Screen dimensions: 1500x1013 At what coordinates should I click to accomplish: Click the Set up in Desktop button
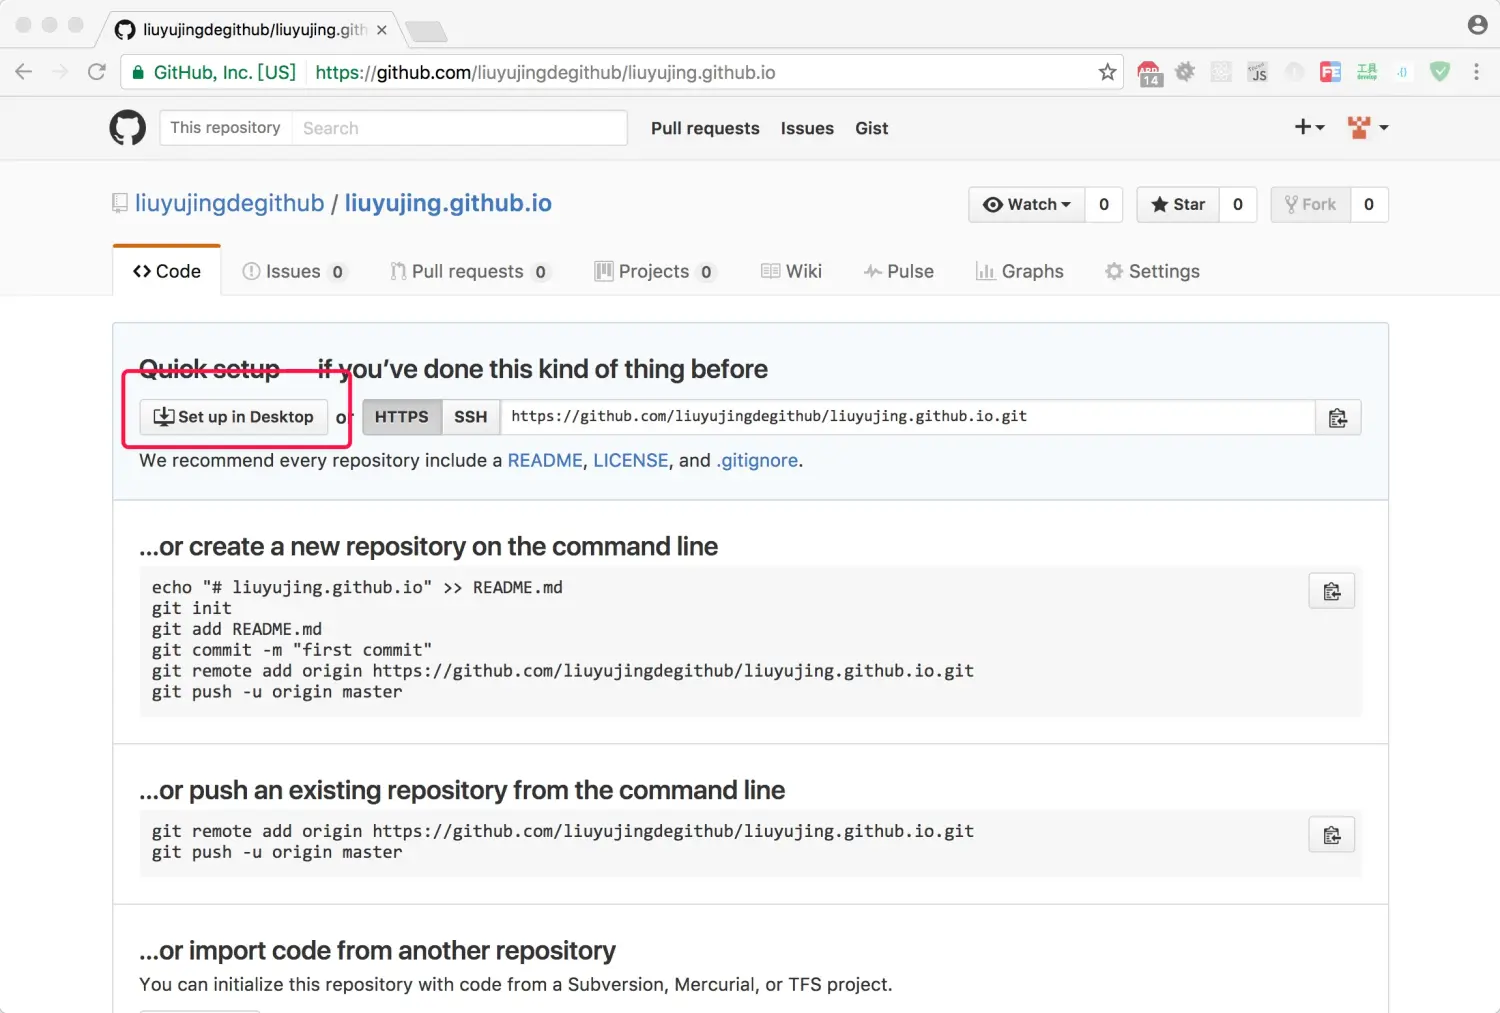click(x=234, y=417)
